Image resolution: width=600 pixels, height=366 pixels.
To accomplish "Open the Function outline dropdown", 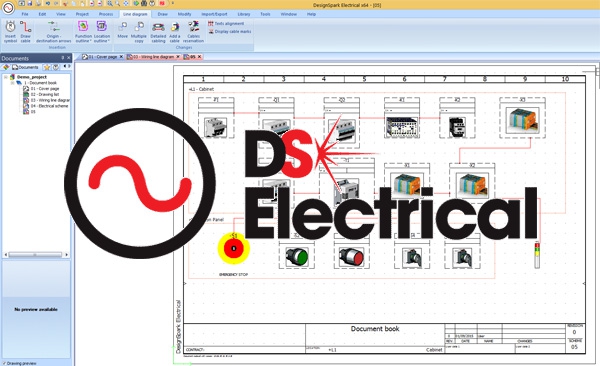I will coord(83,32).
